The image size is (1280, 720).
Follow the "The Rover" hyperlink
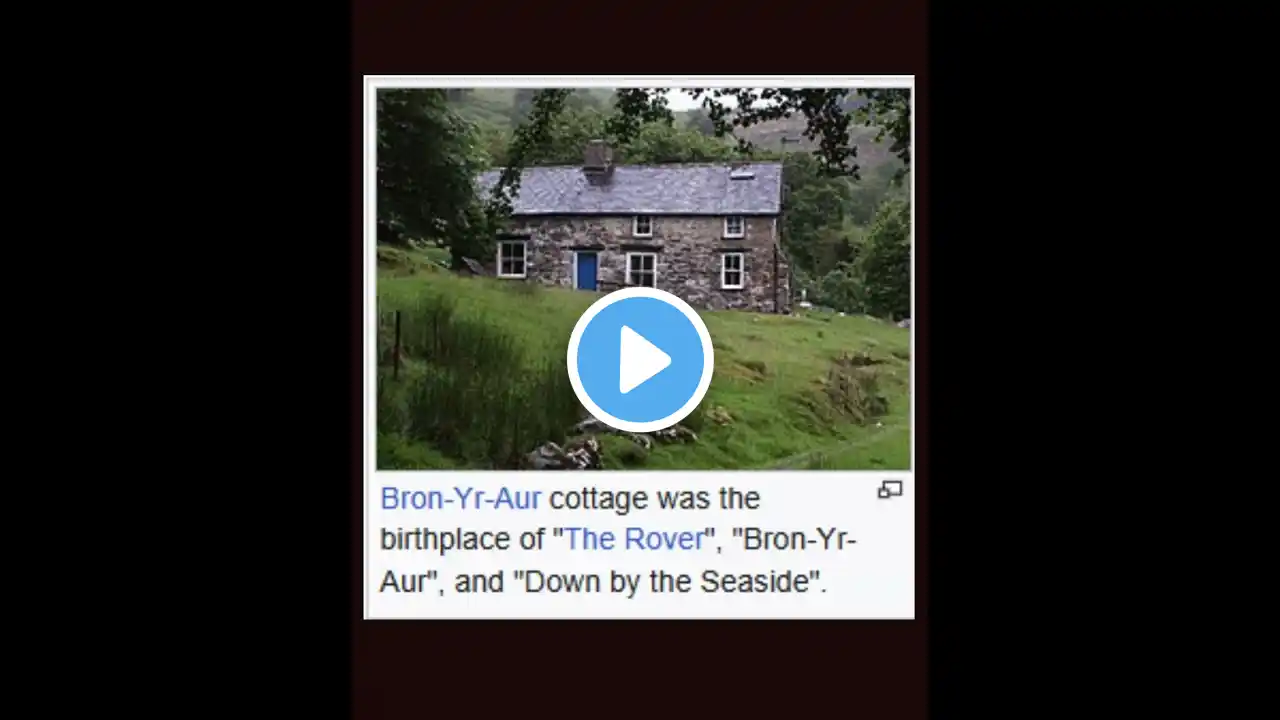click(x=634, y=539)
